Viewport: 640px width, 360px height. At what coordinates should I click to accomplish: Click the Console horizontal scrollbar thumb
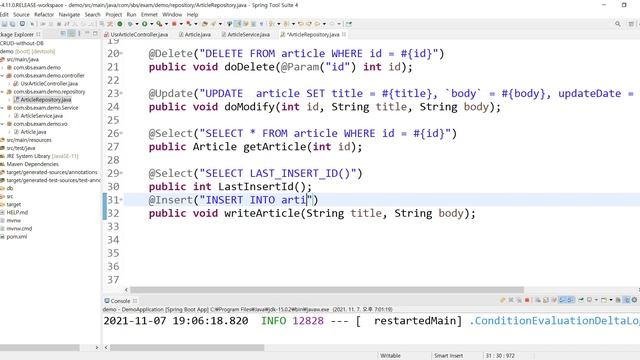[x=187, y=348]
